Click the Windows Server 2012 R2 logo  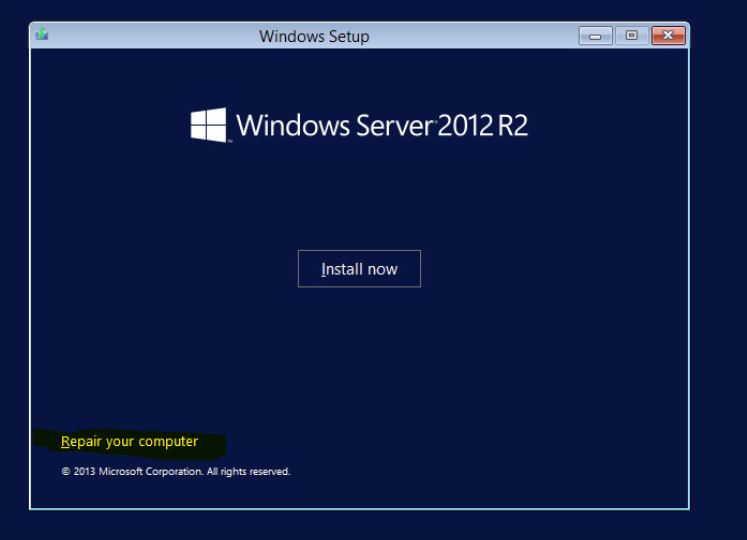pyautogui.click(x=359, y=125)
